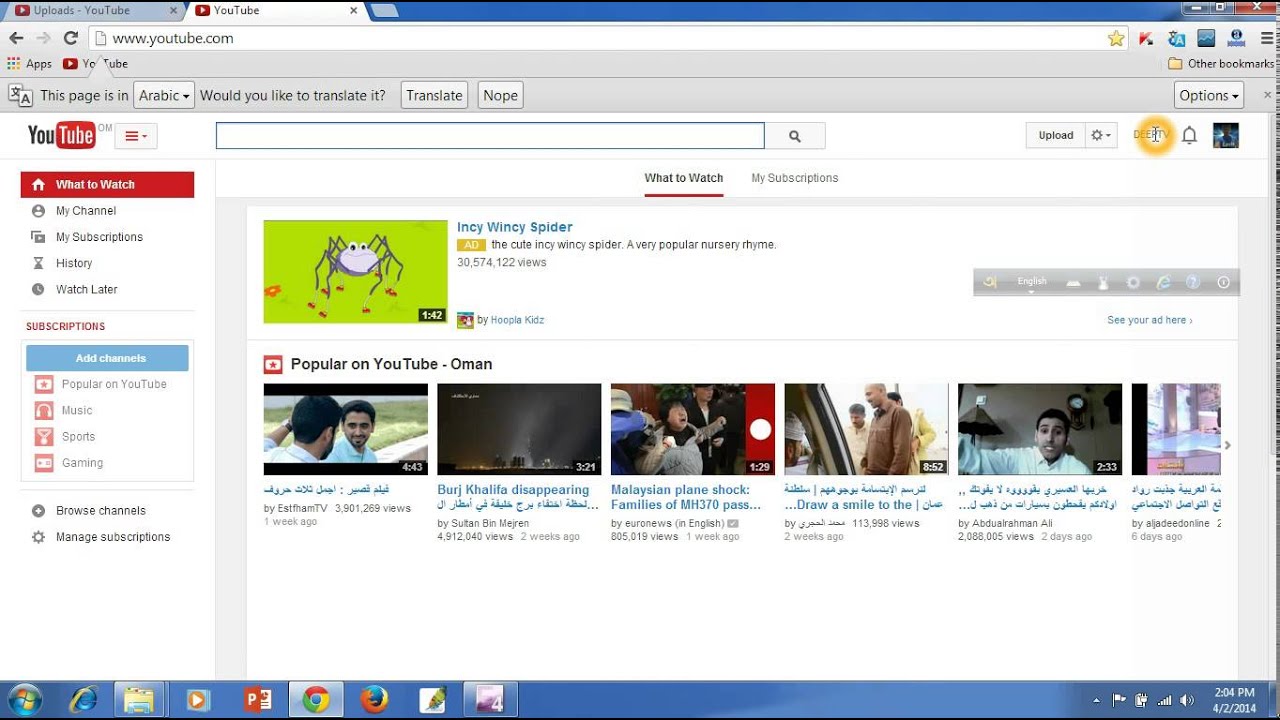Viewport: 1280px width, 720px height.
Task: Open the Malaysian plane shock video title
Action: pos(686,497)
